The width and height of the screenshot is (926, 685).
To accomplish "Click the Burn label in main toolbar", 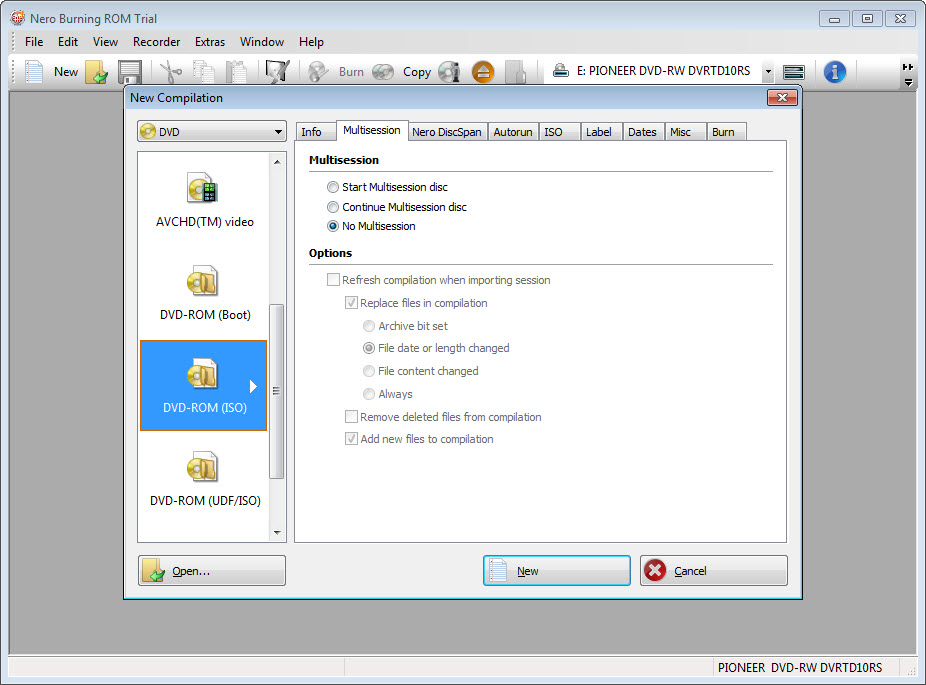I will (x=351, y=72).
